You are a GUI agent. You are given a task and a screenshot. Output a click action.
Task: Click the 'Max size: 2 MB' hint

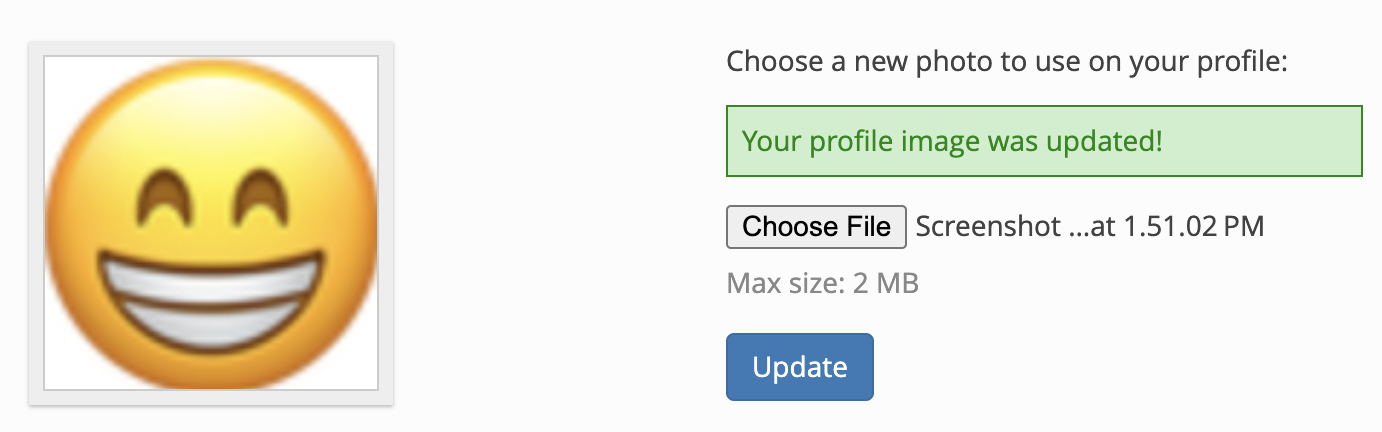tap(822, 284)
